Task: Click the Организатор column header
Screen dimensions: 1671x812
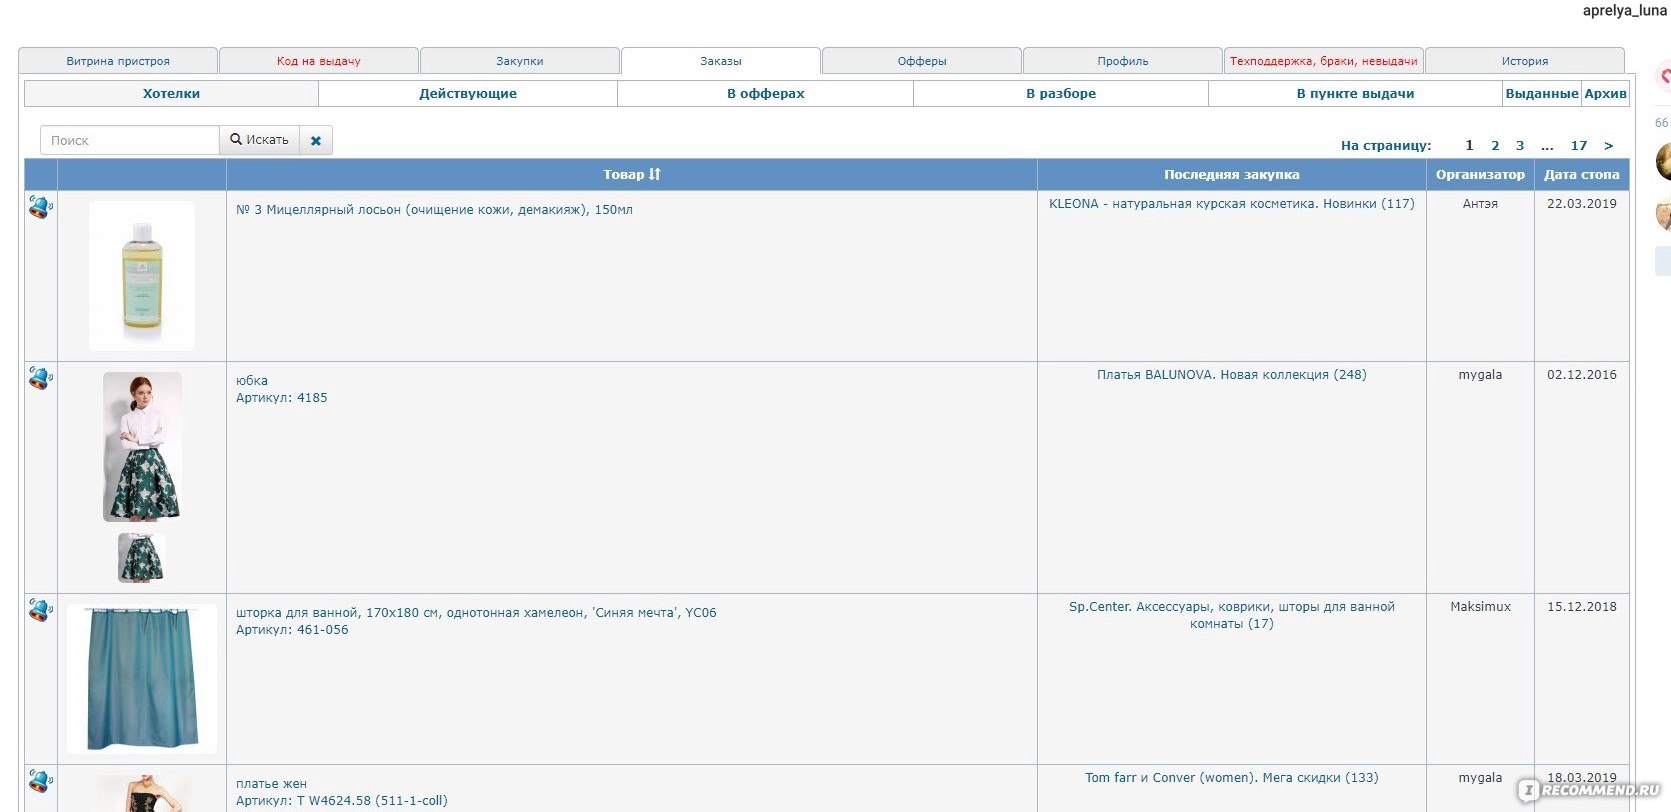Action: (x=1481, y=174)
